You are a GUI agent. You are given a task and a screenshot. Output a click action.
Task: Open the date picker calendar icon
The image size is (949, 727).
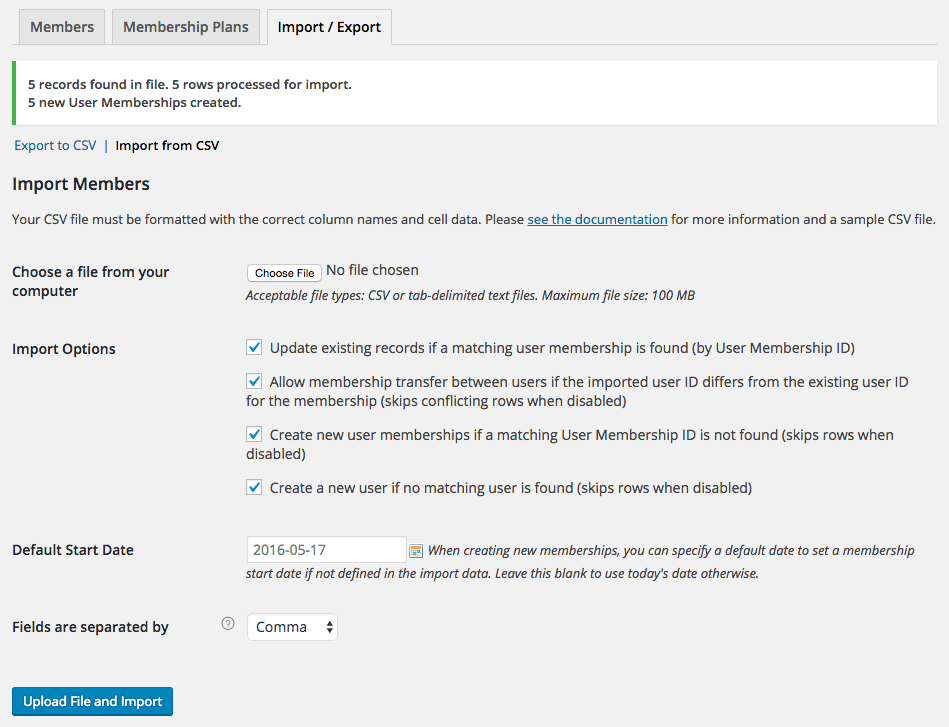pyautogui.click(x=418, y=549)
